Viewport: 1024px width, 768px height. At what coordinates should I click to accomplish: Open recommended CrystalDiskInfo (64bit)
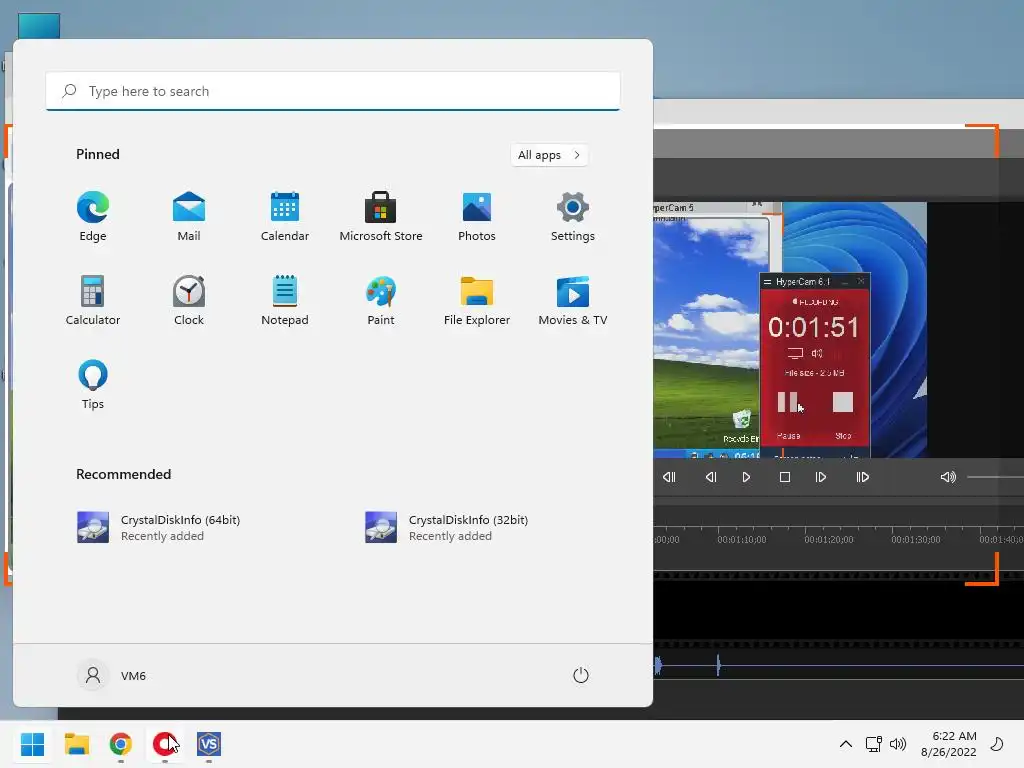pyautogui.click(x=158, y=528)
